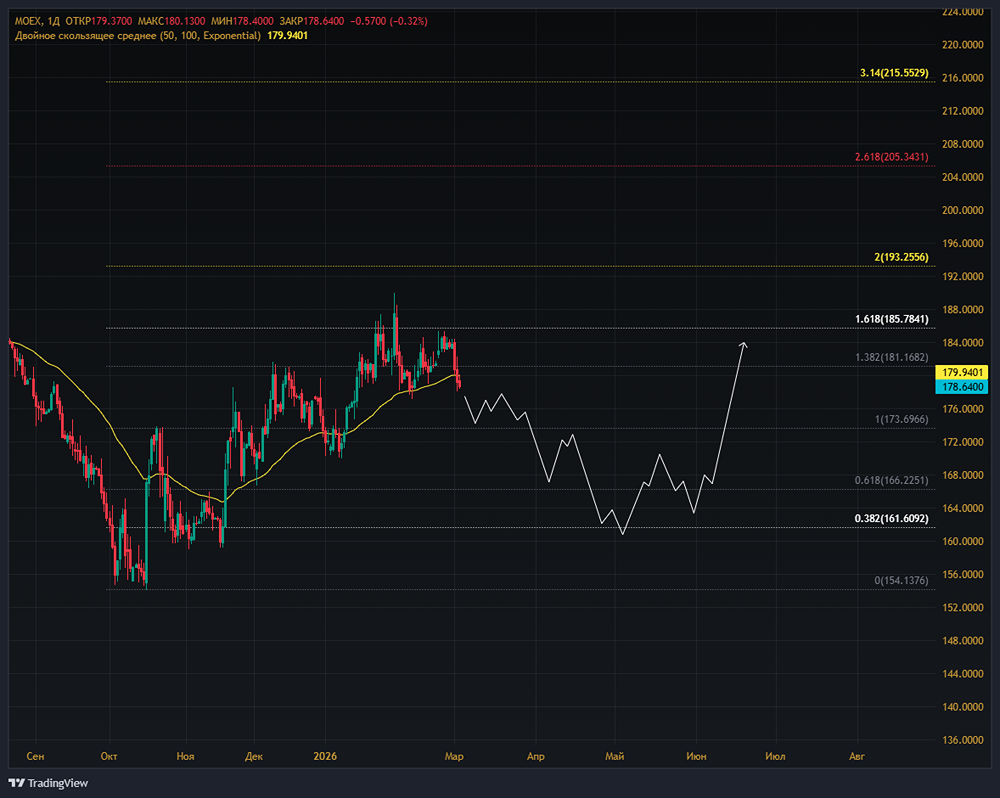Click the 0.618(166.2251) Fibonacci level label
This screenshot has width=1000, height=798.
click(x=892, y=480)
